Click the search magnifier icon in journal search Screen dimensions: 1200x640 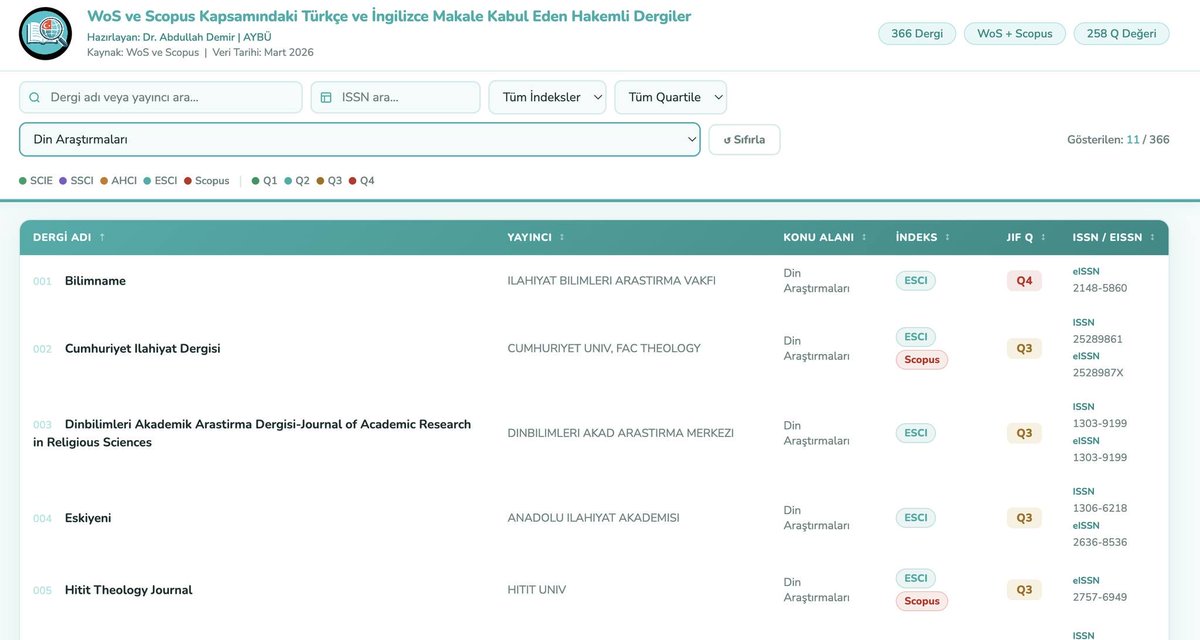click(x=35, y=97)
